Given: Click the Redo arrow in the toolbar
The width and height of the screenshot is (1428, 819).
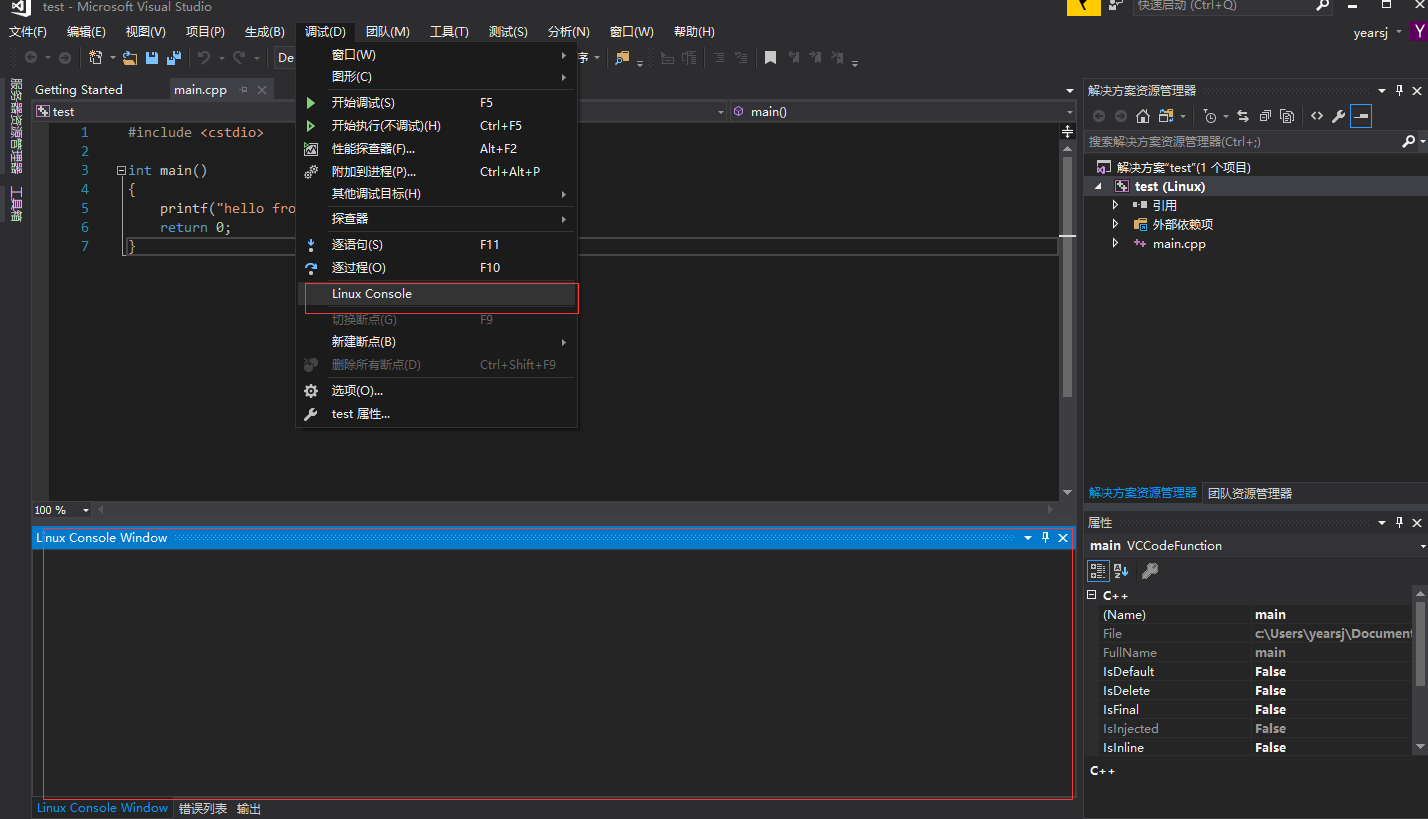Looking at the screenshot, I should [239, 58].
